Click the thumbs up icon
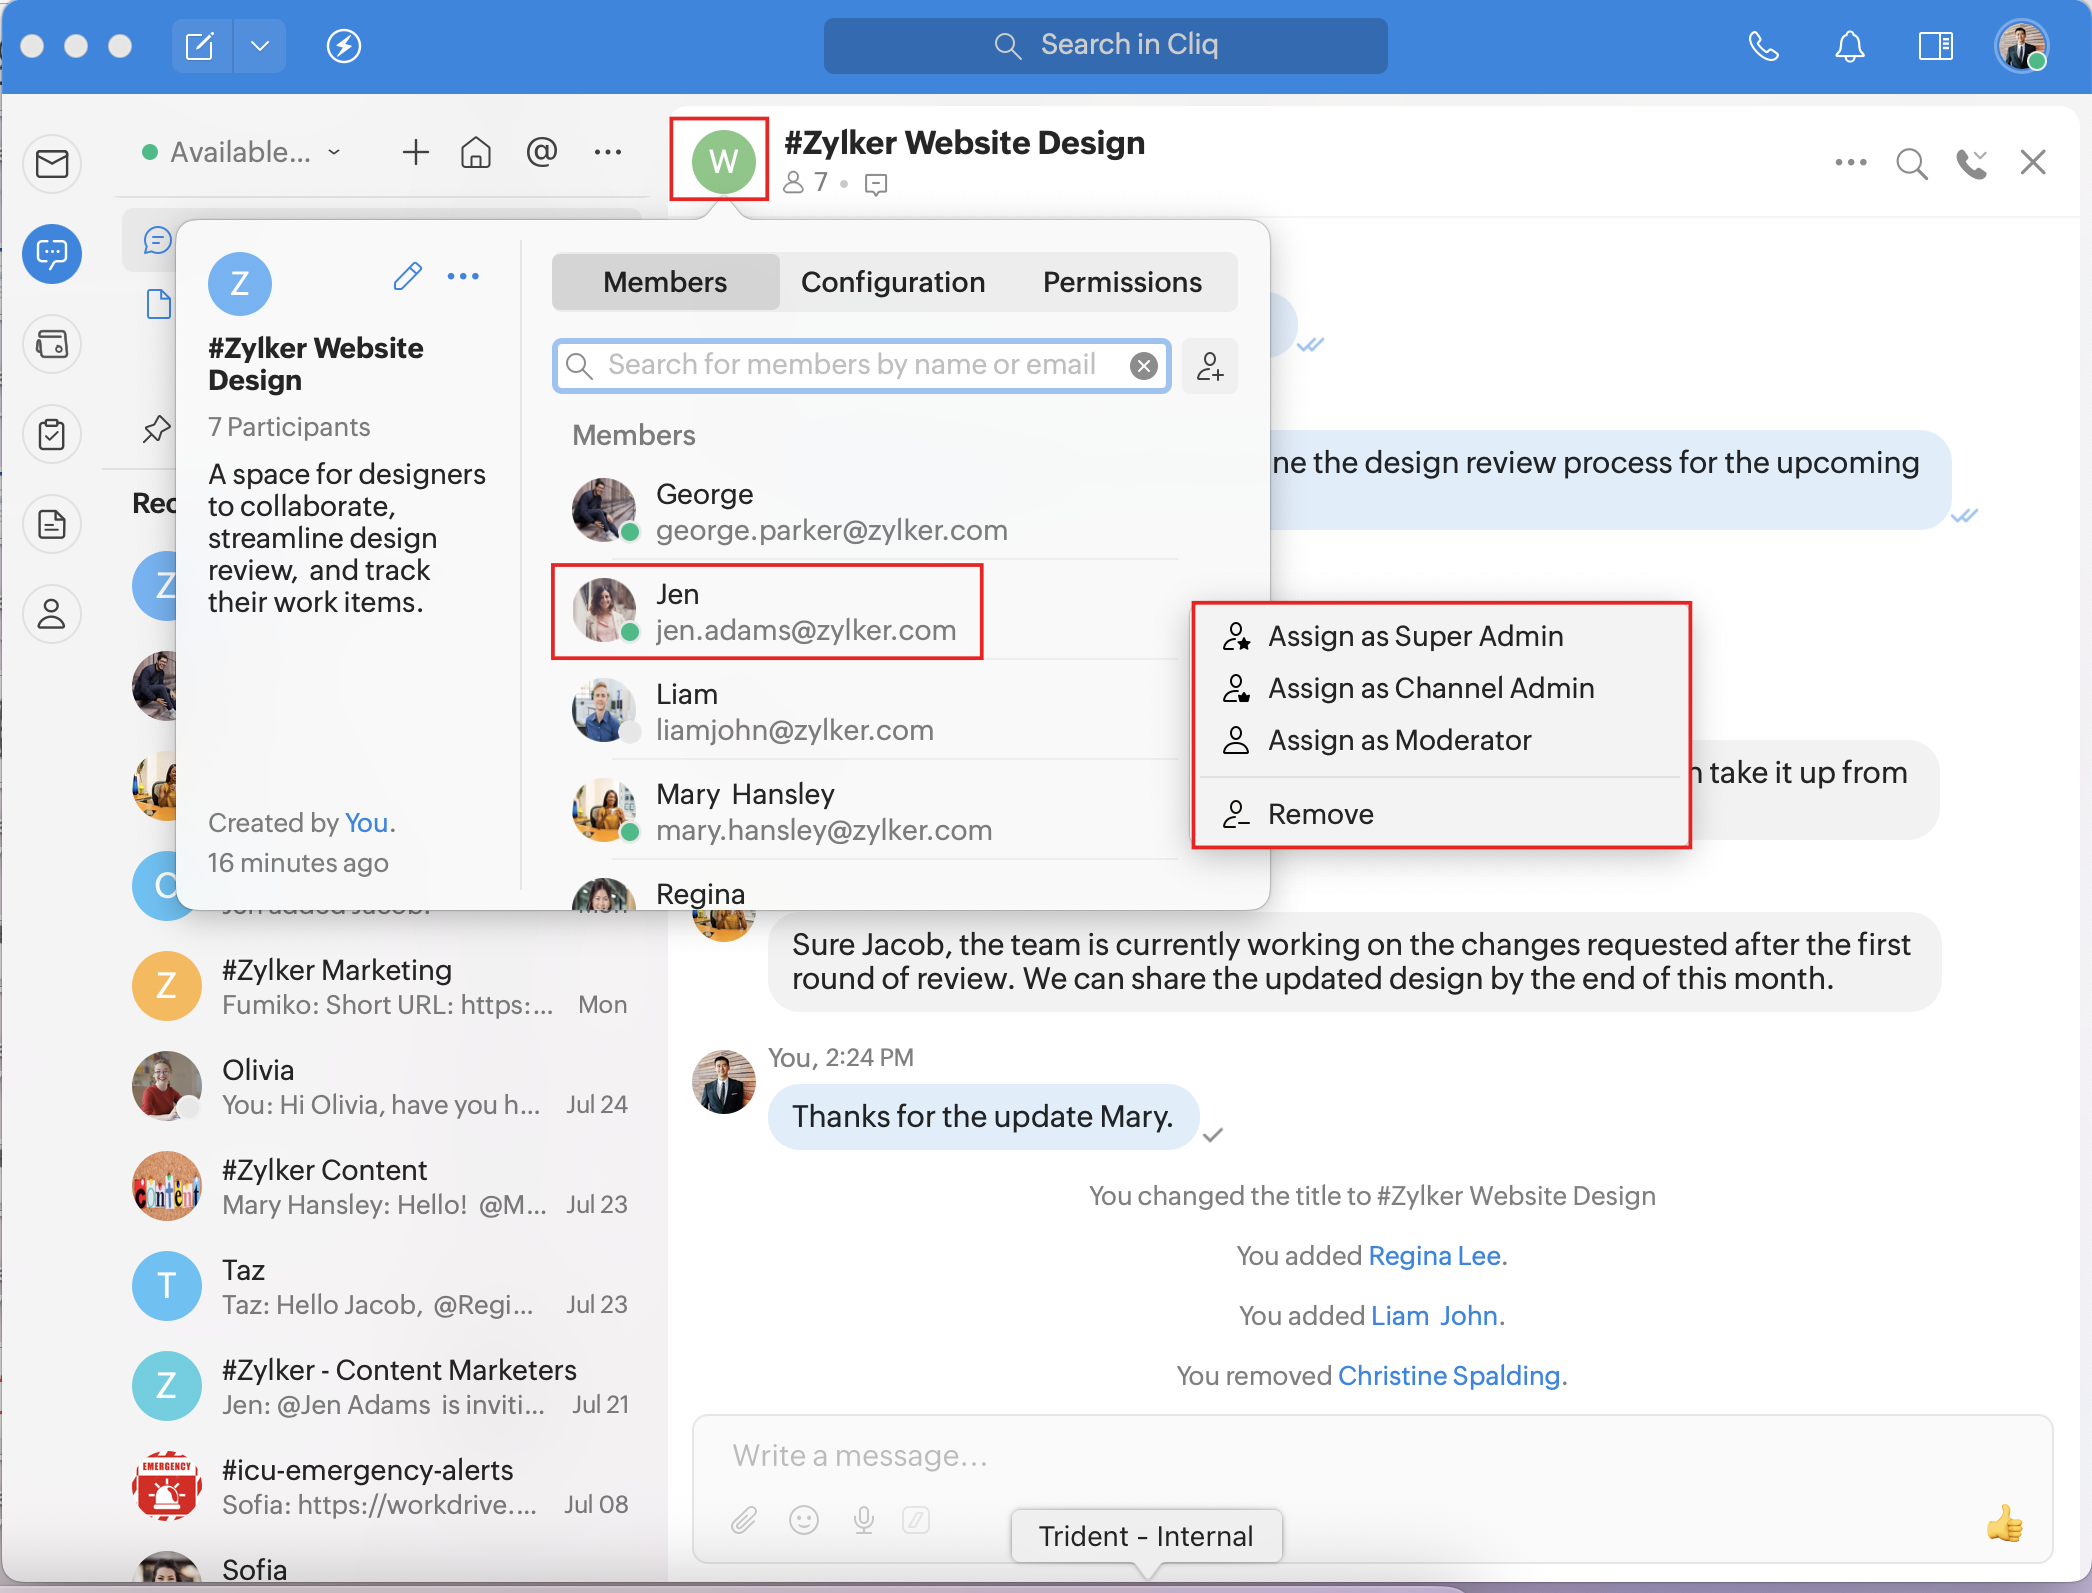The image size is (2092, 1593). click(2004, 1524)
